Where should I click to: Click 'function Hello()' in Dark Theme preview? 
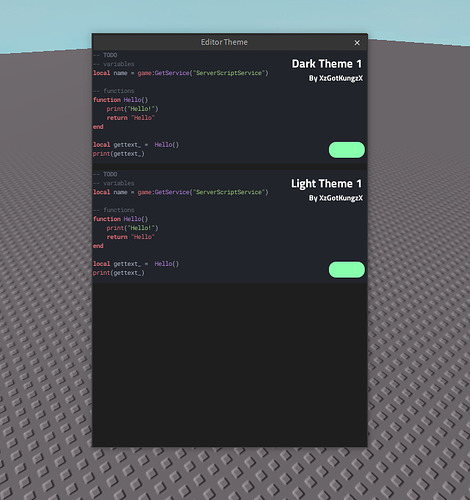[x=120, y=100]
